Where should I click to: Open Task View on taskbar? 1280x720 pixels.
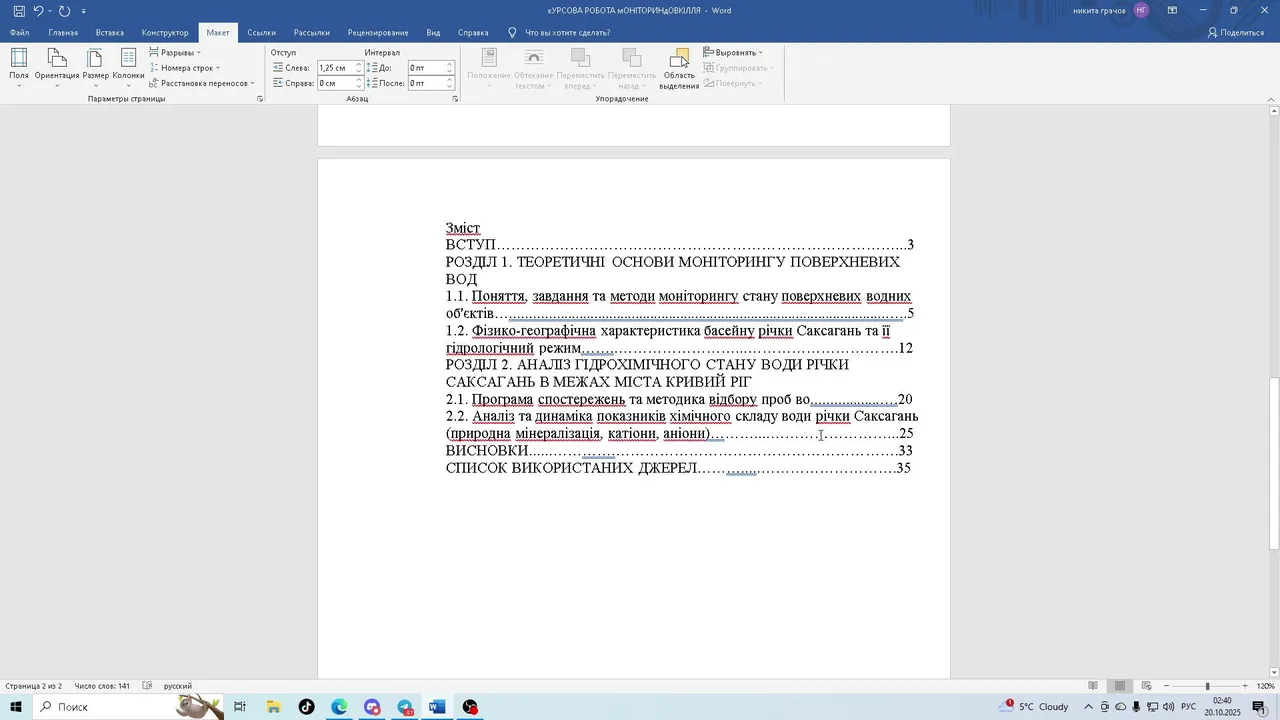(240, 707)
